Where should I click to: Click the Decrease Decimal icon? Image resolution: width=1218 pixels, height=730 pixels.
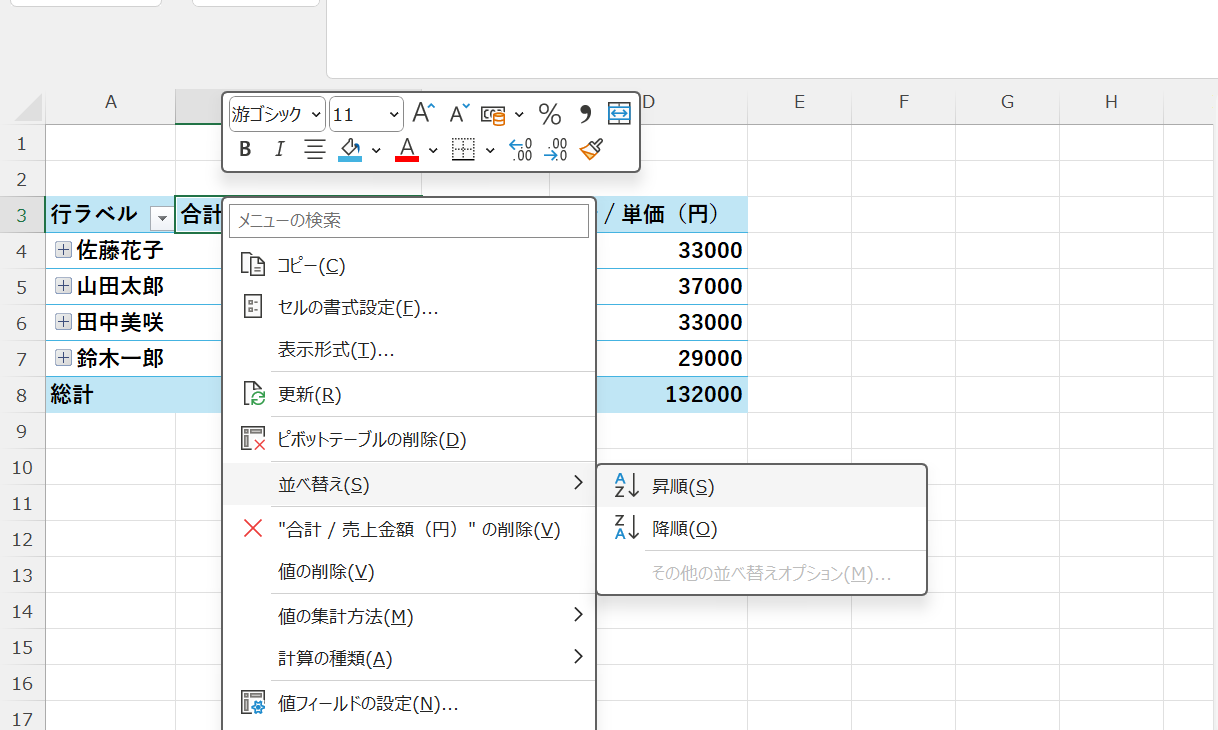point(555,149)
